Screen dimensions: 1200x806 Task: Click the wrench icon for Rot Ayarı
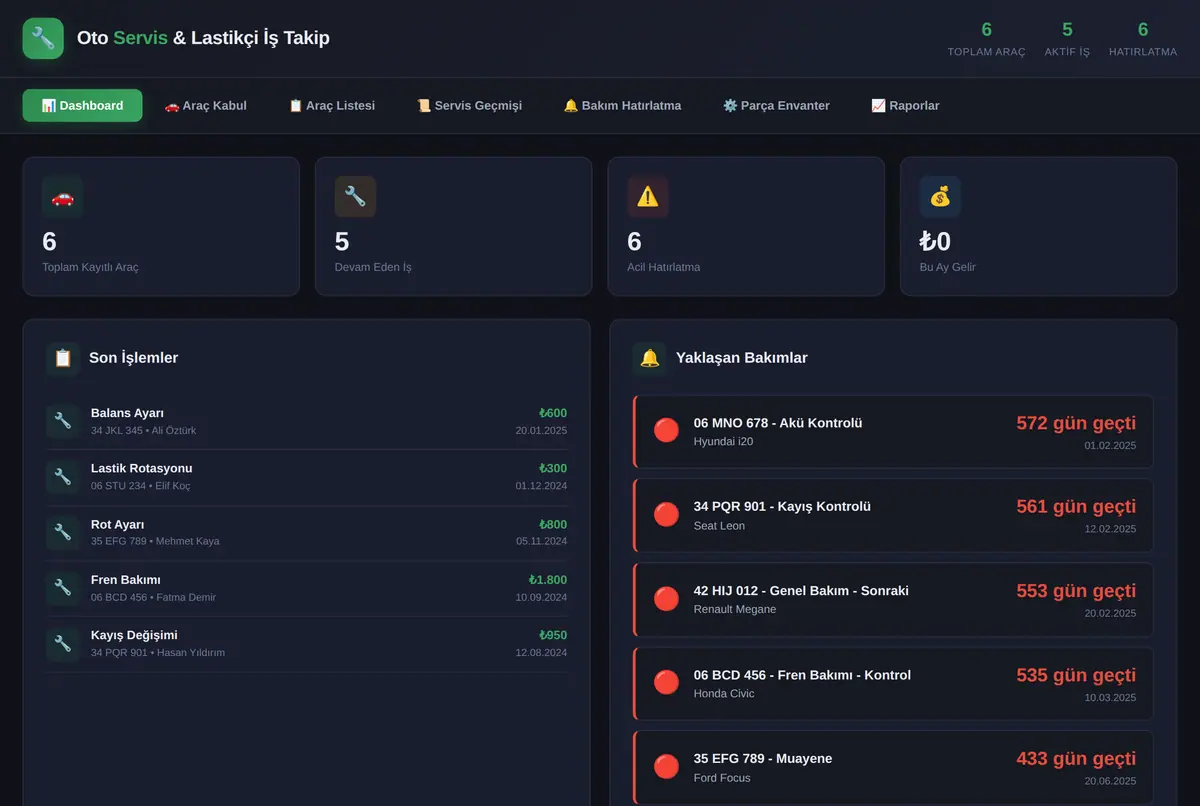pos(63,532)
